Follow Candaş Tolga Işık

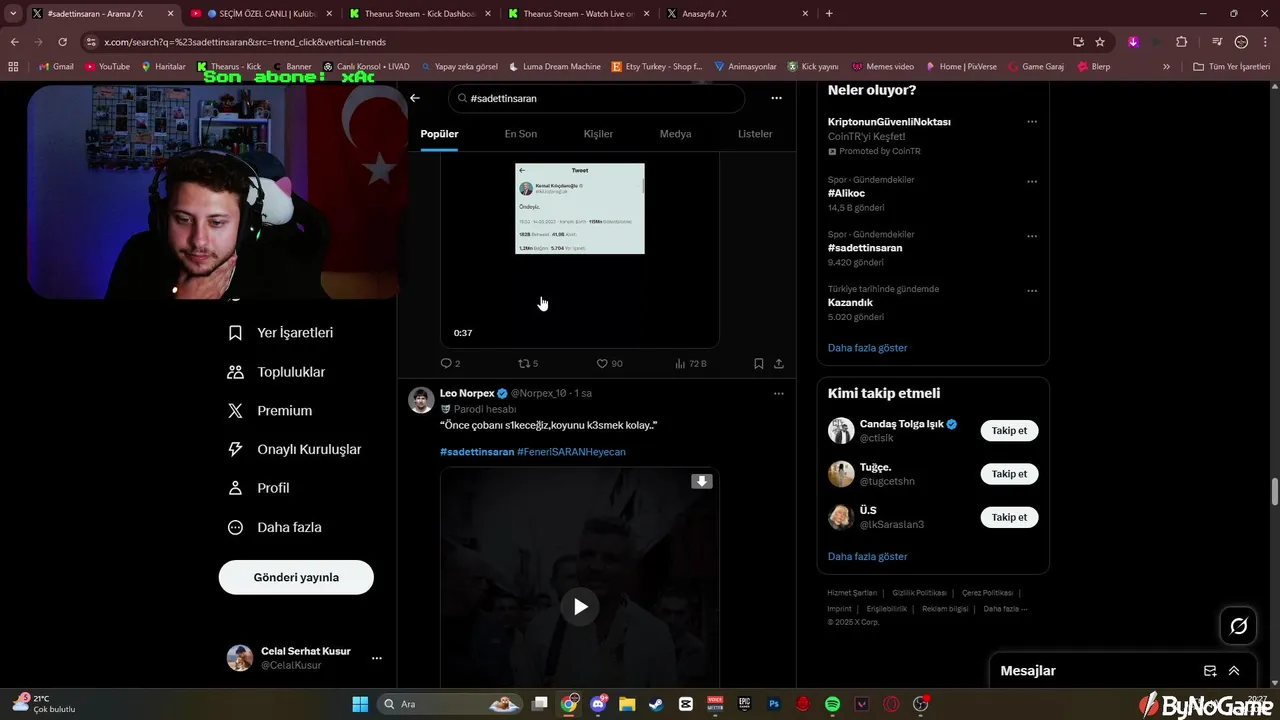tap(1009, 431)
